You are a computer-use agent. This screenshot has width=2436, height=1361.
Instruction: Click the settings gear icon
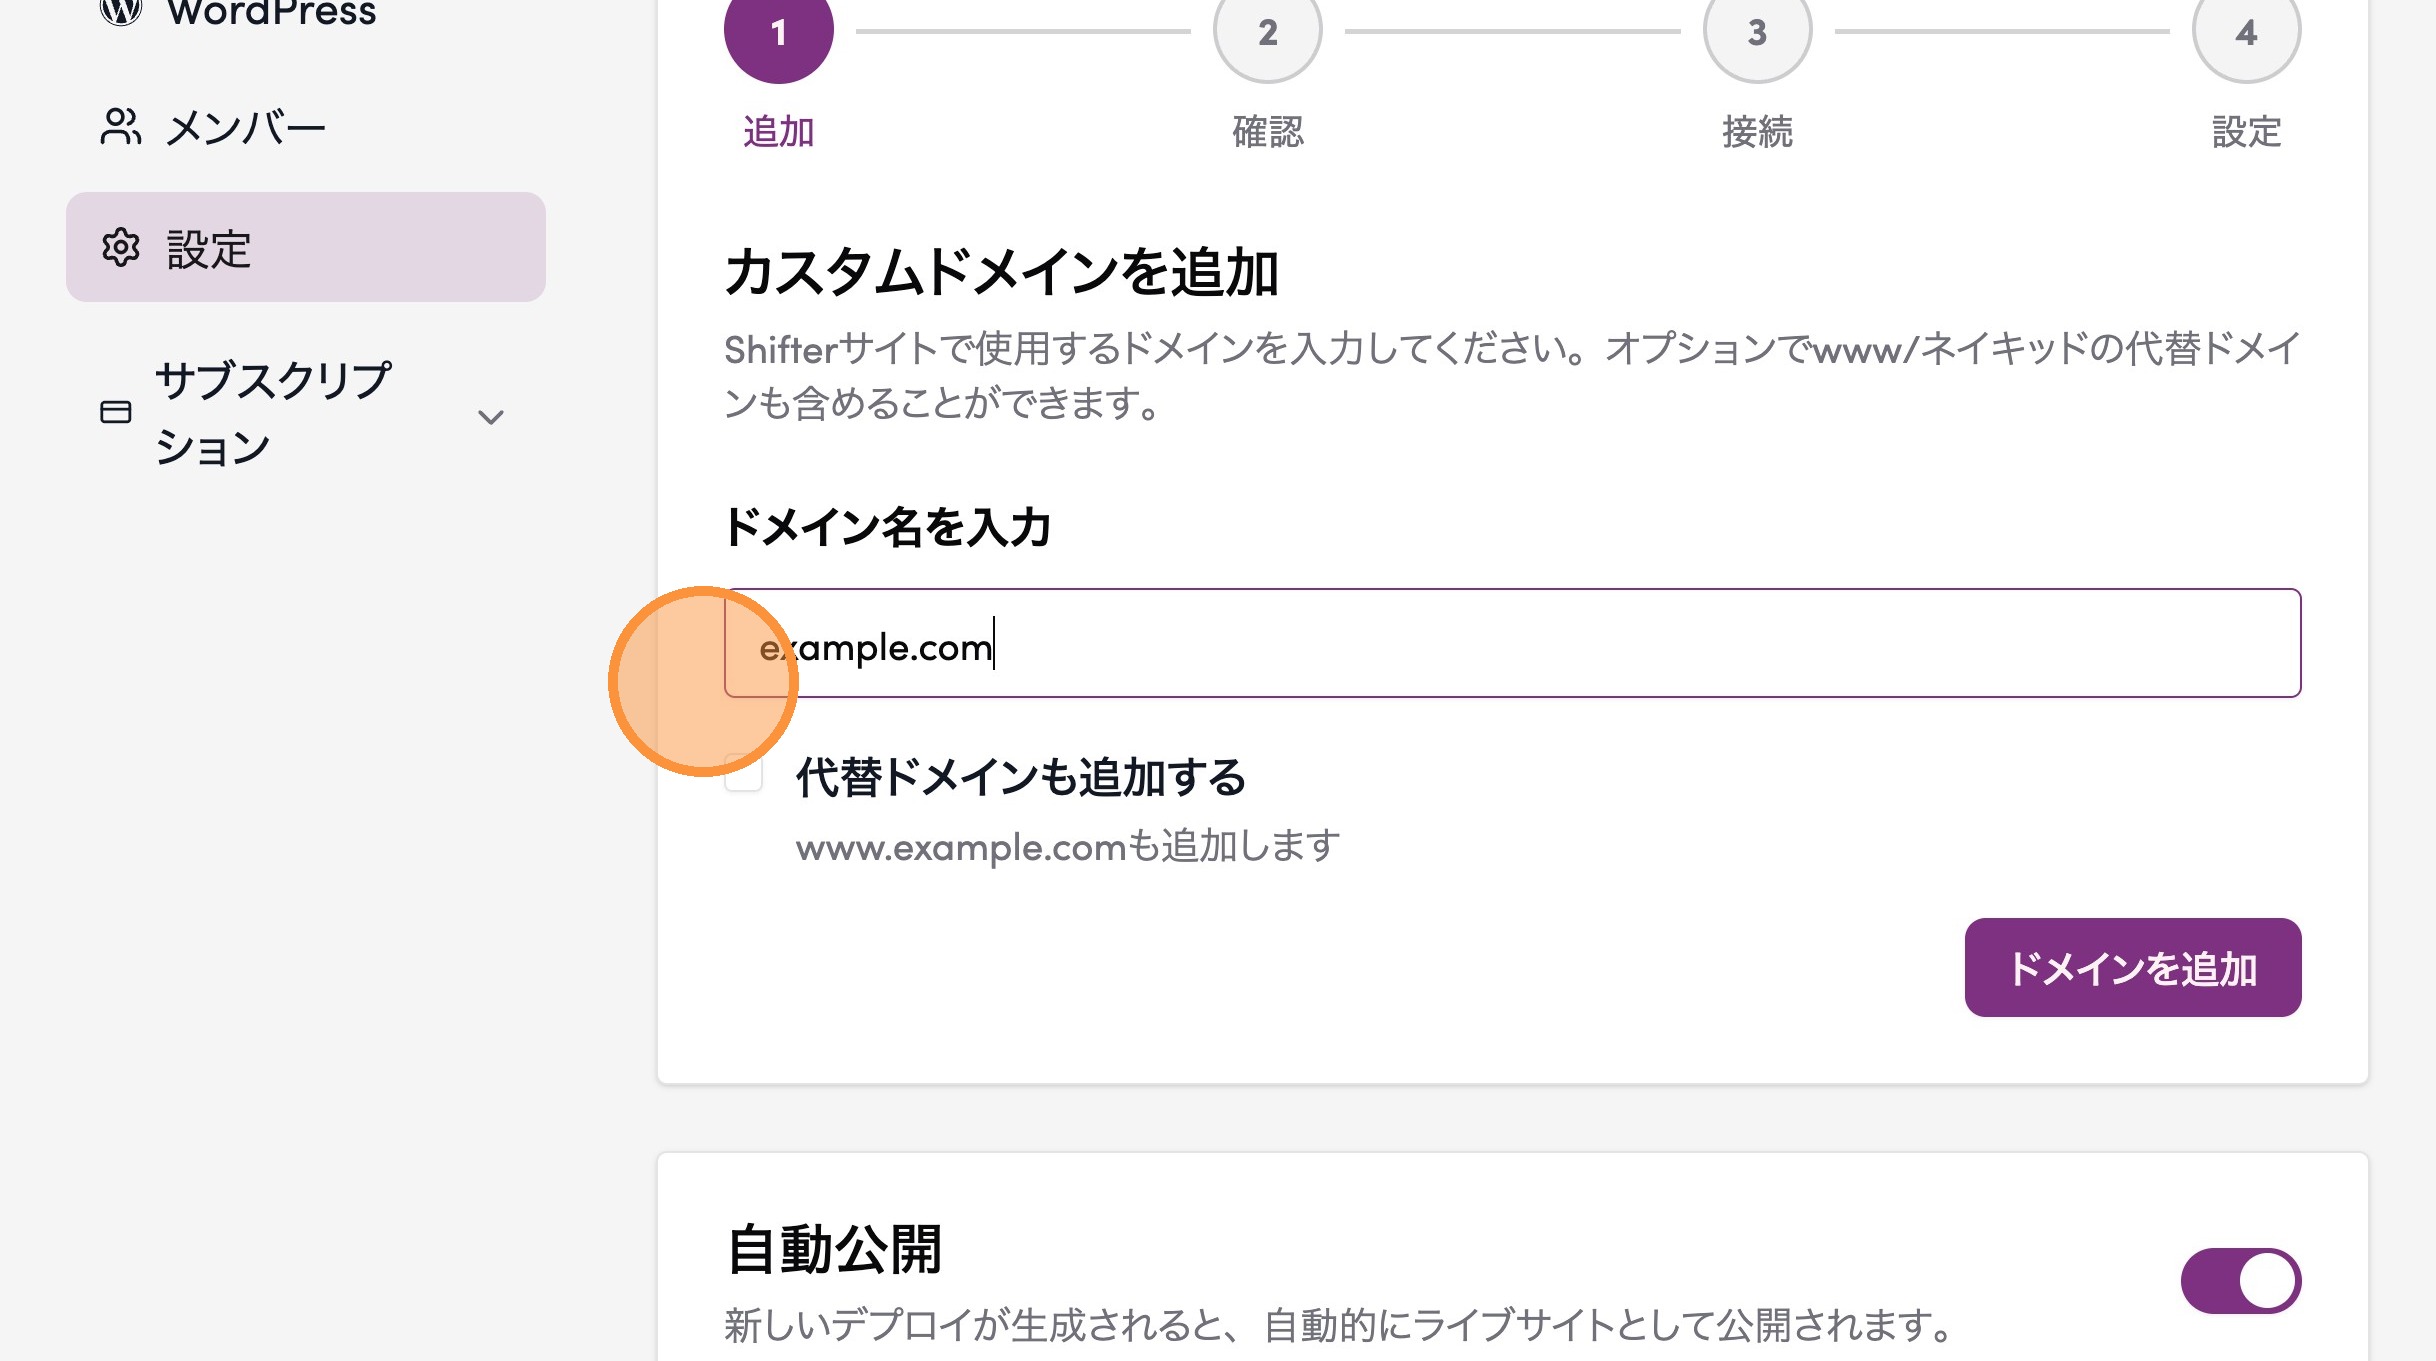pos(121,247)
